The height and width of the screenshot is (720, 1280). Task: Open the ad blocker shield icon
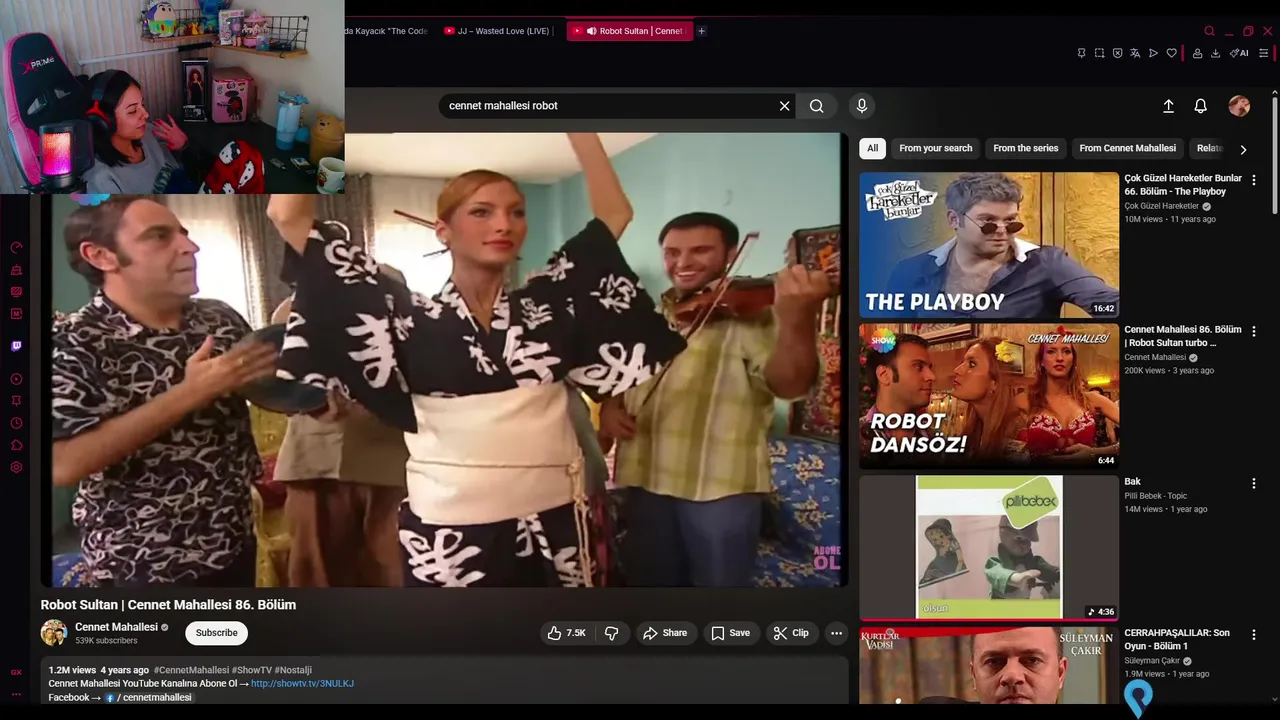[x=1117, y=53]
